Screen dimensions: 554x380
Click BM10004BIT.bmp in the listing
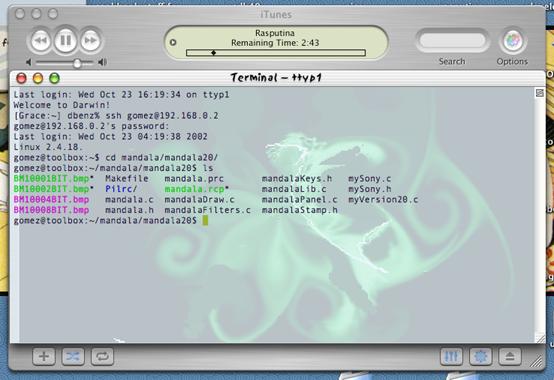coord(51,200)
